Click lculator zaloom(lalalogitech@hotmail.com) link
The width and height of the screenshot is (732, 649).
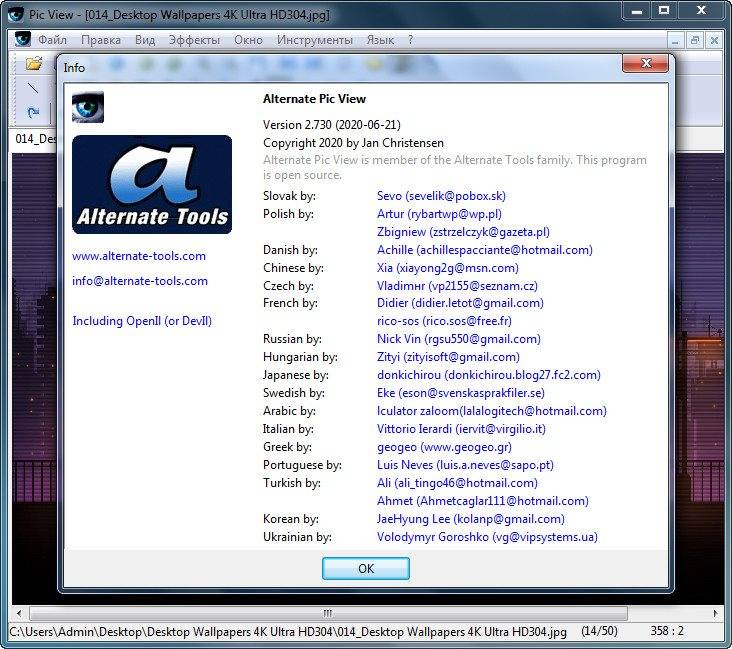tap(492, 411)
